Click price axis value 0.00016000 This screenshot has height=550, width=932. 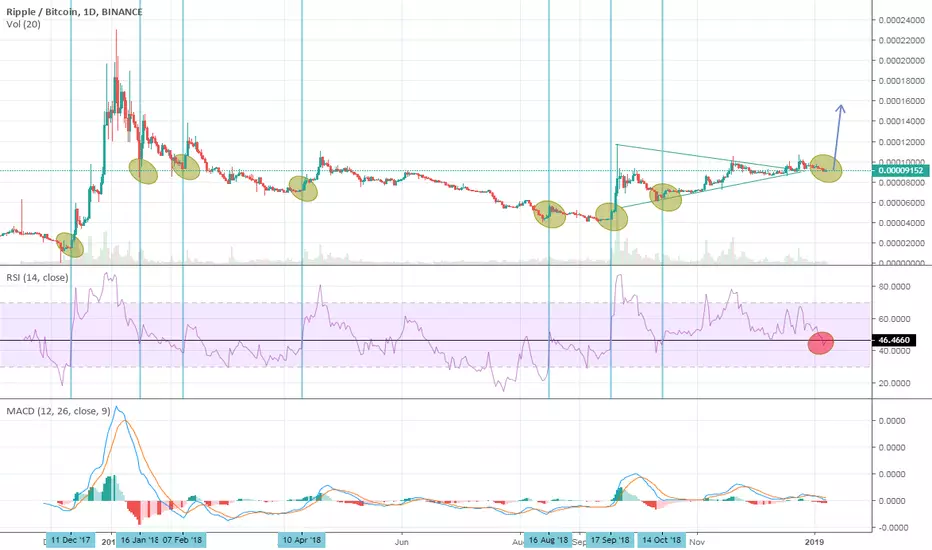(902, 101)
